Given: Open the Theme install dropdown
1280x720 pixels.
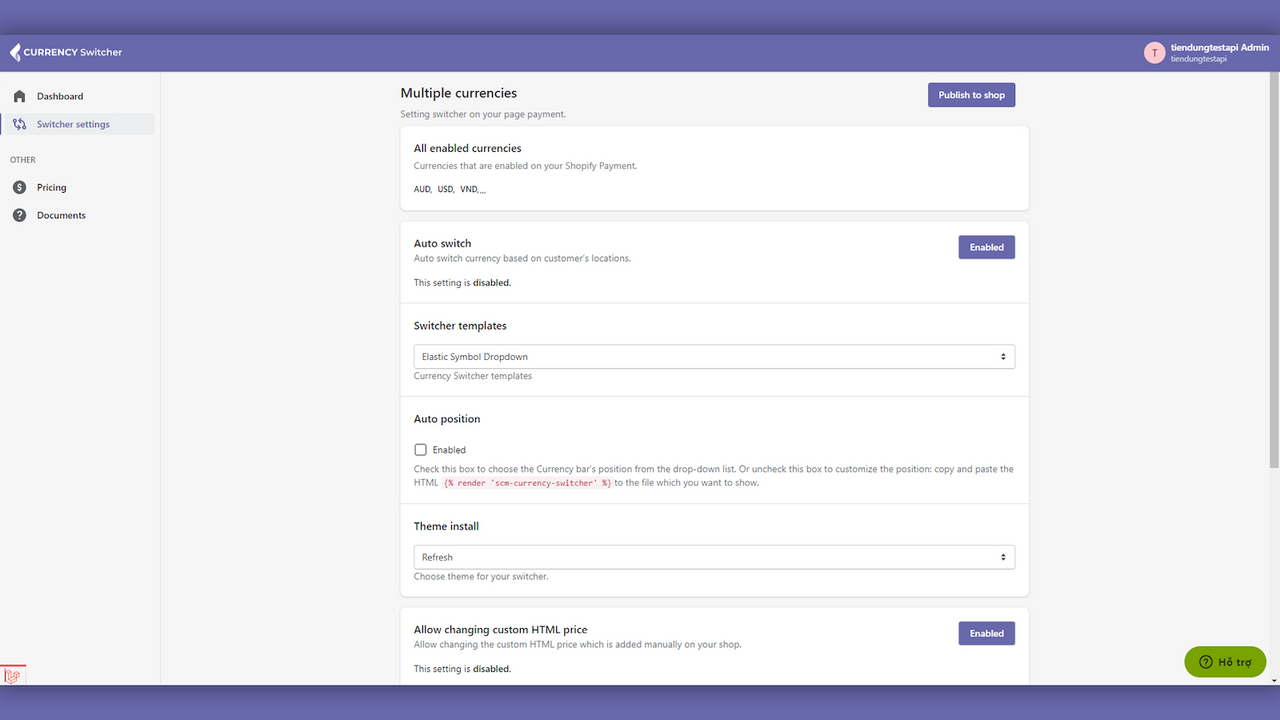Looking at the screenshot, I should coord(714,557).
